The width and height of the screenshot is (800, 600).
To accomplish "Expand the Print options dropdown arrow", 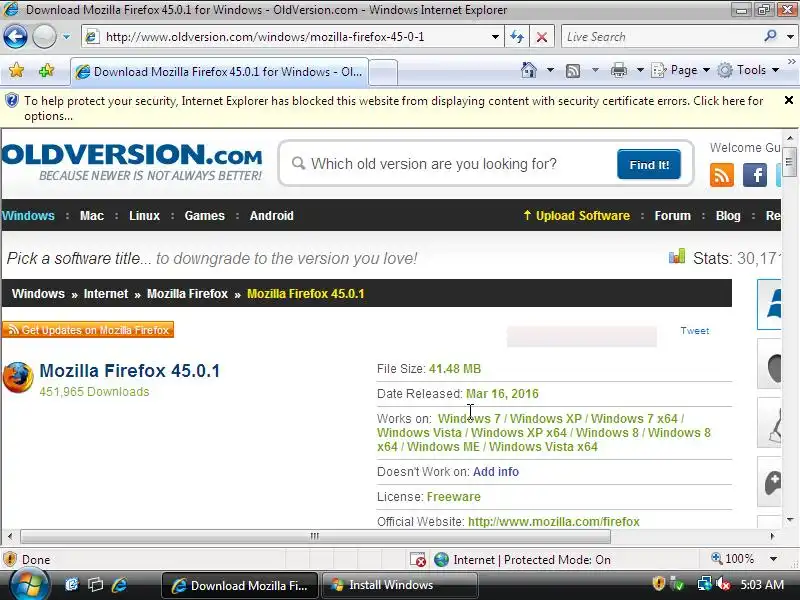I will coord(640,70).
